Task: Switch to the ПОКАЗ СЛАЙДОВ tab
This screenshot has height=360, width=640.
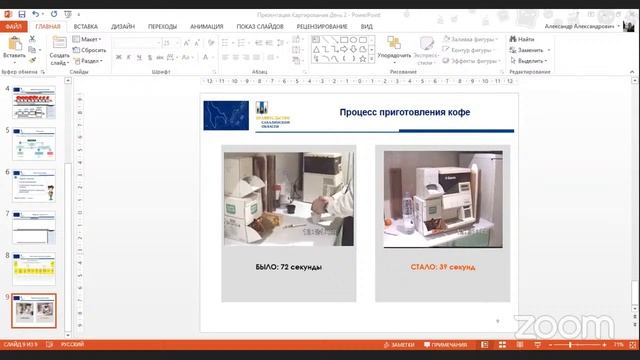Action: pyautogui.click(x=260, y=27)
